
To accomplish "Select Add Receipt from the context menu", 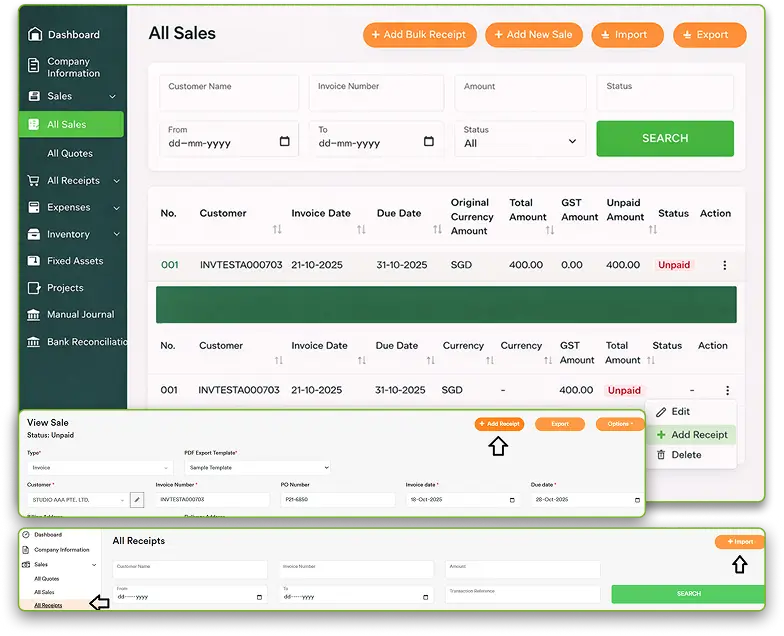I will click(691, 435).
